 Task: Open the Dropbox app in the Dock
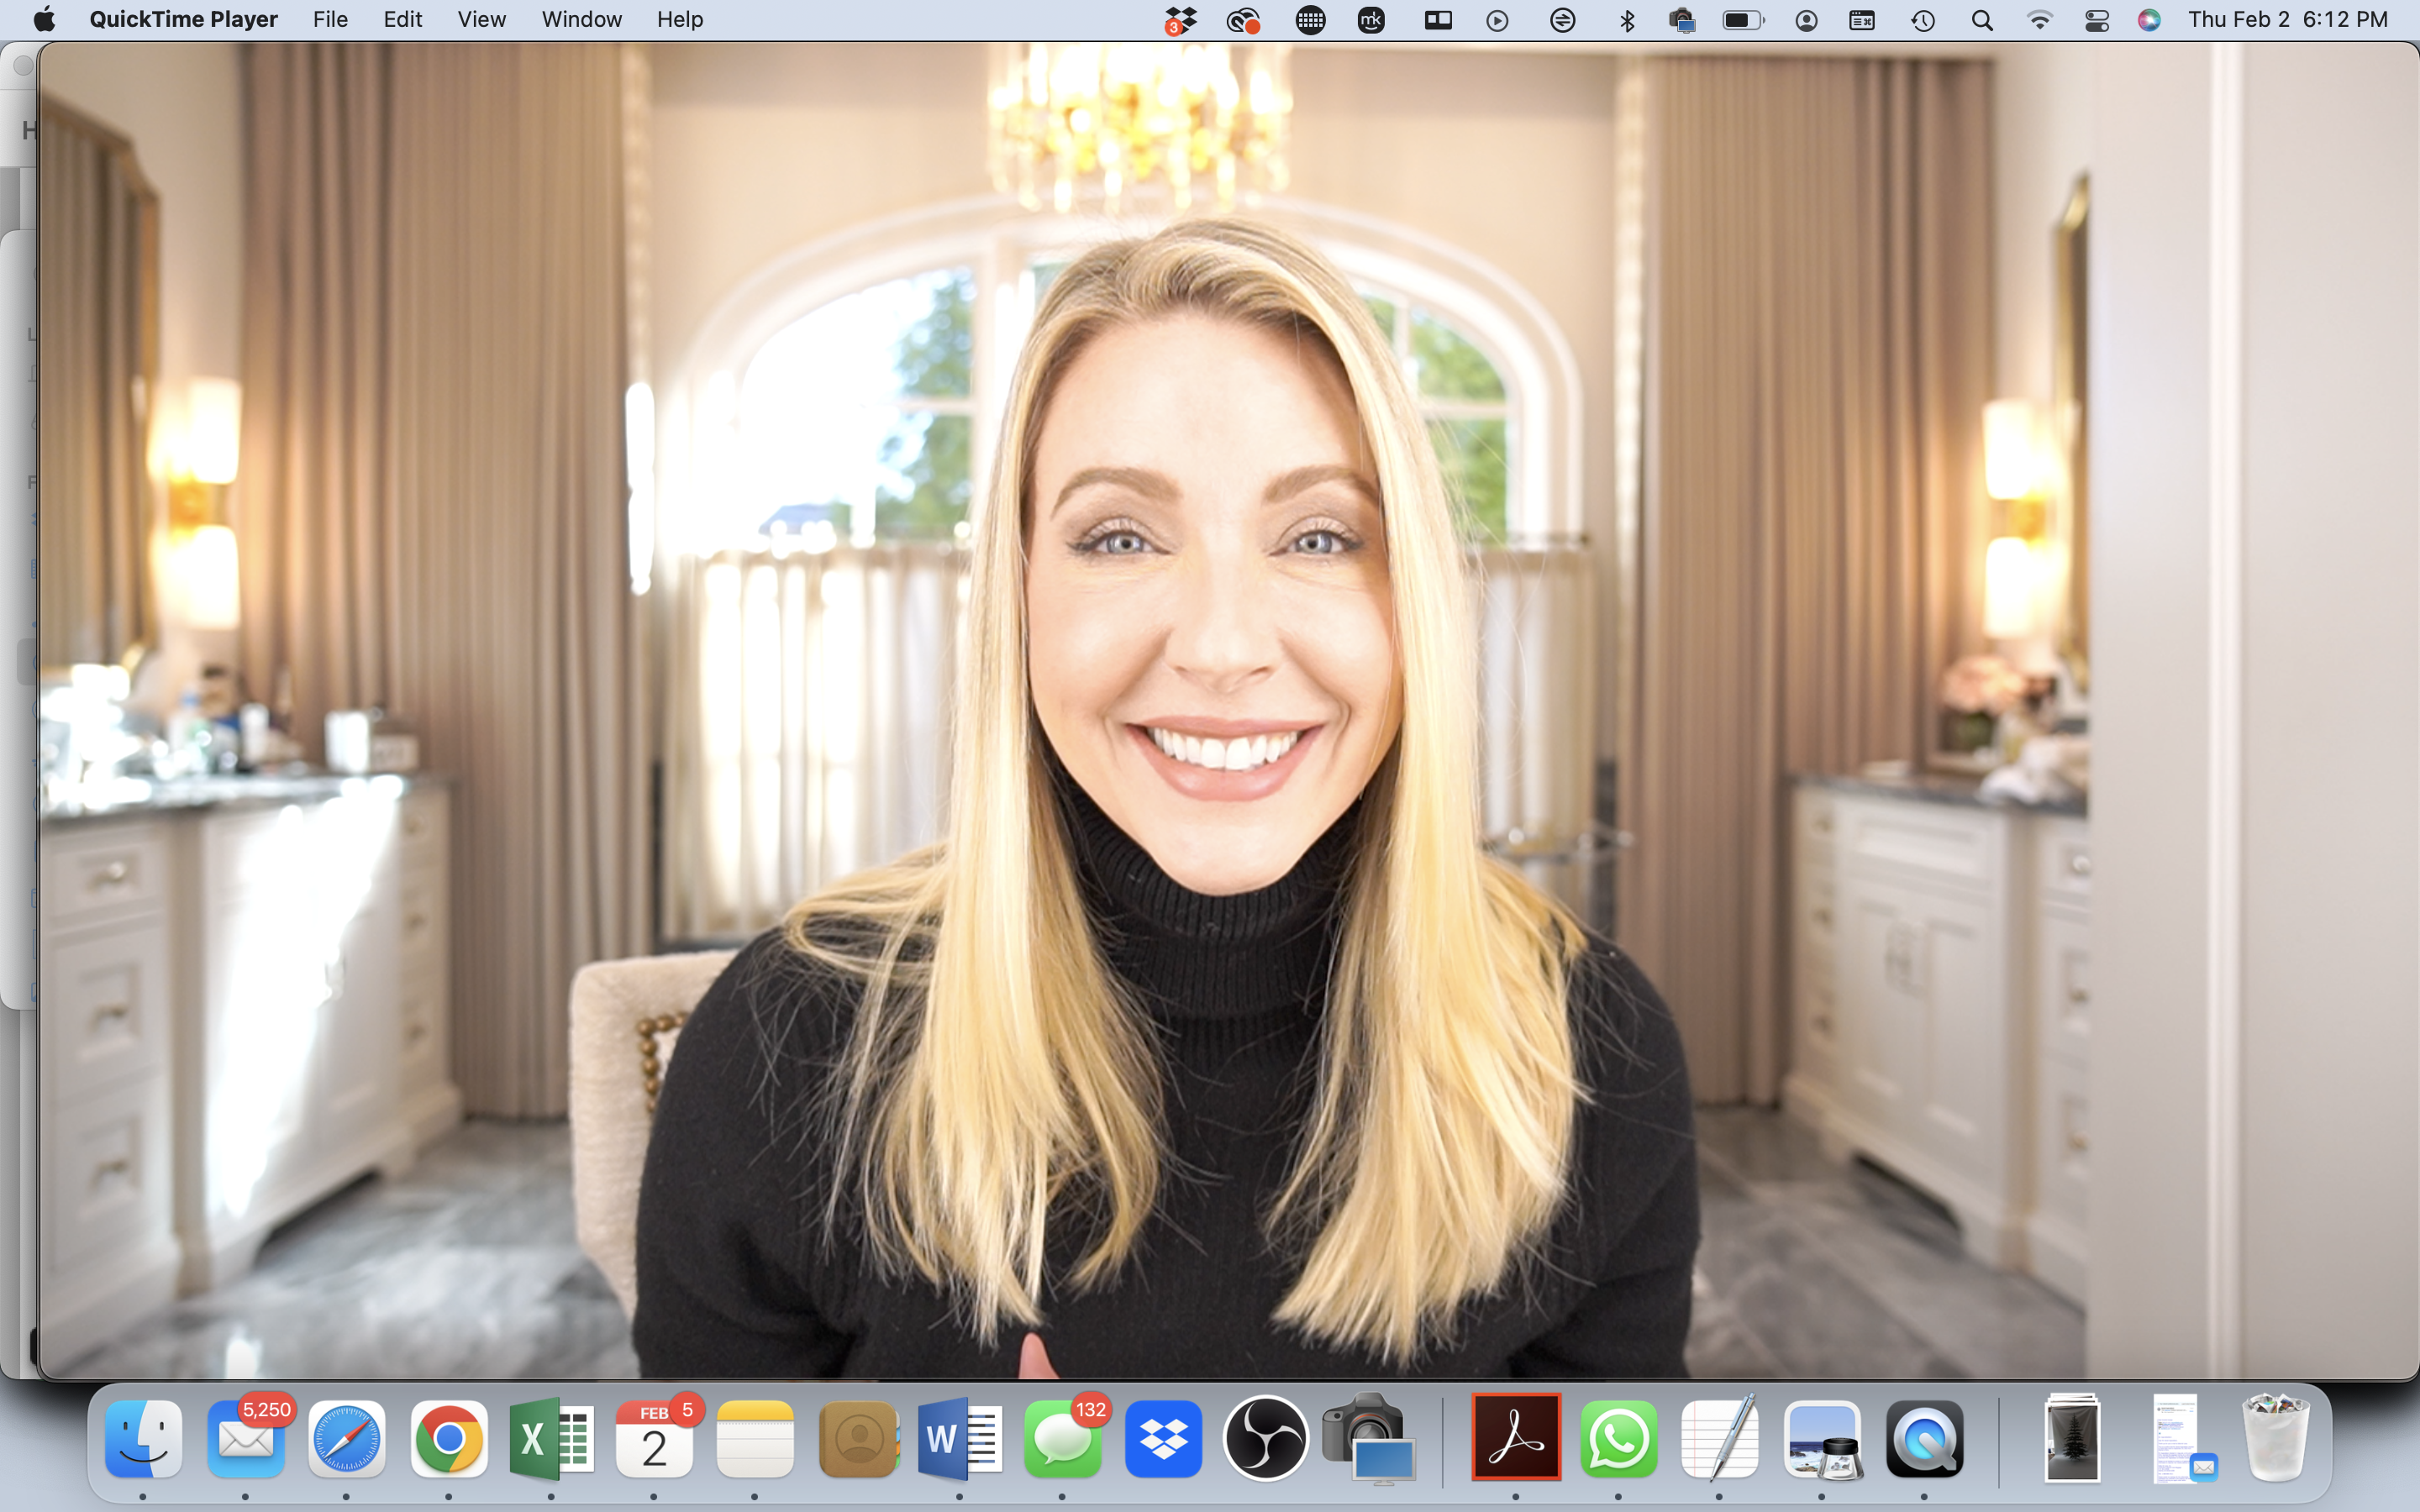(1164, 1439)
